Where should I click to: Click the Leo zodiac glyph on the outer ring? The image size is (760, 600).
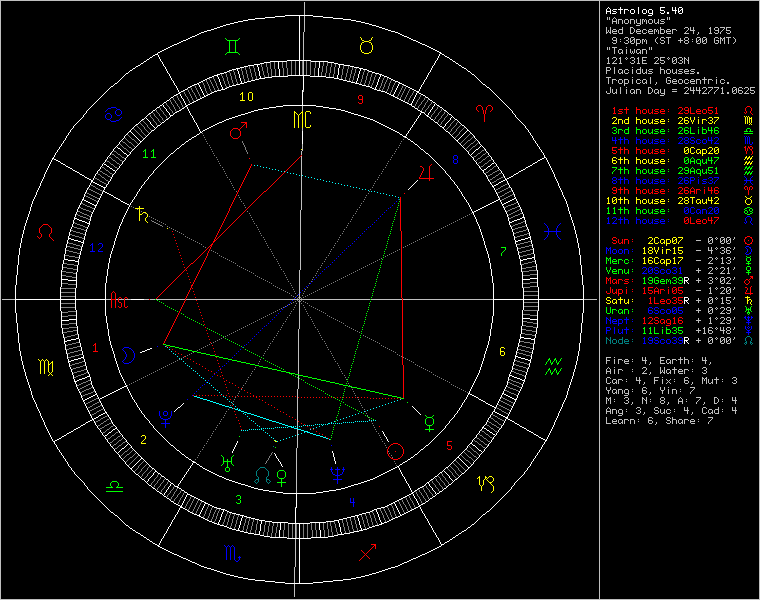46,232
